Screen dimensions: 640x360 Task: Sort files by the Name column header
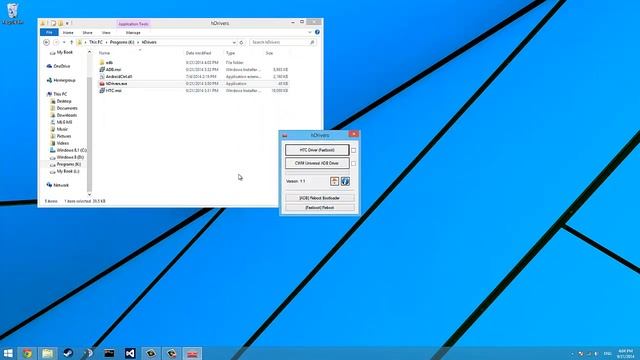click(104, 53)
